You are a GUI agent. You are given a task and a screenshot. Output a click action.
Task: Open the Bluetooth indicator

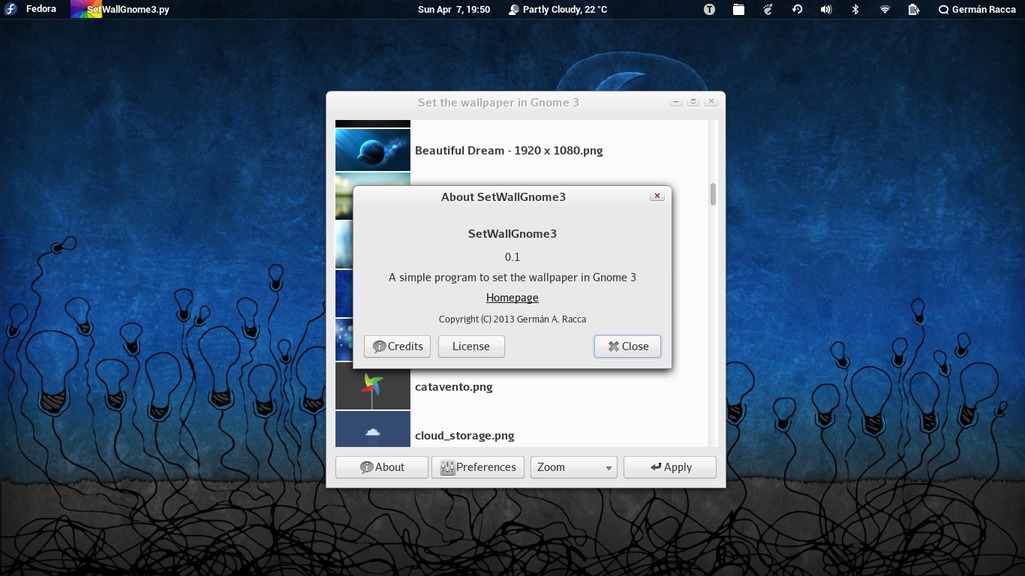pos(855,9)
